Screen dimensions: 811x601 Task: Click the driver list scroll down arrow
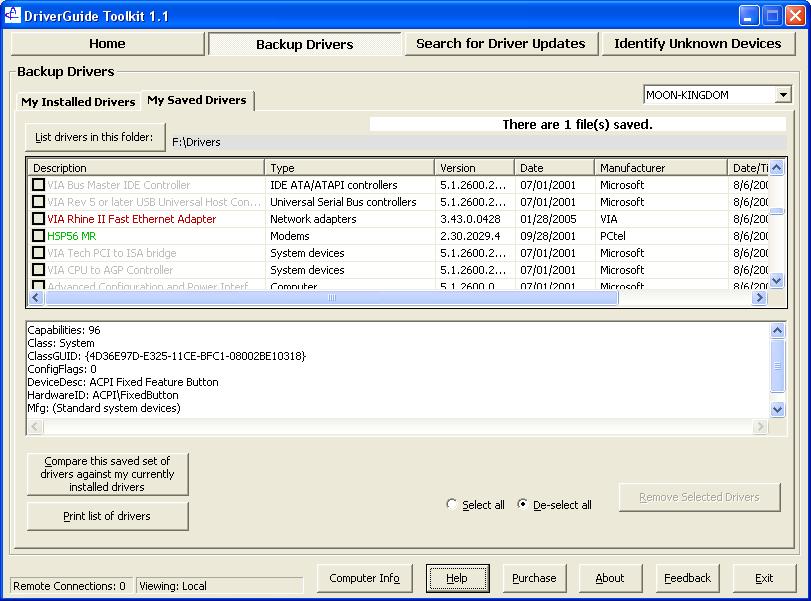pyautogui.click(x=777, y=281)
